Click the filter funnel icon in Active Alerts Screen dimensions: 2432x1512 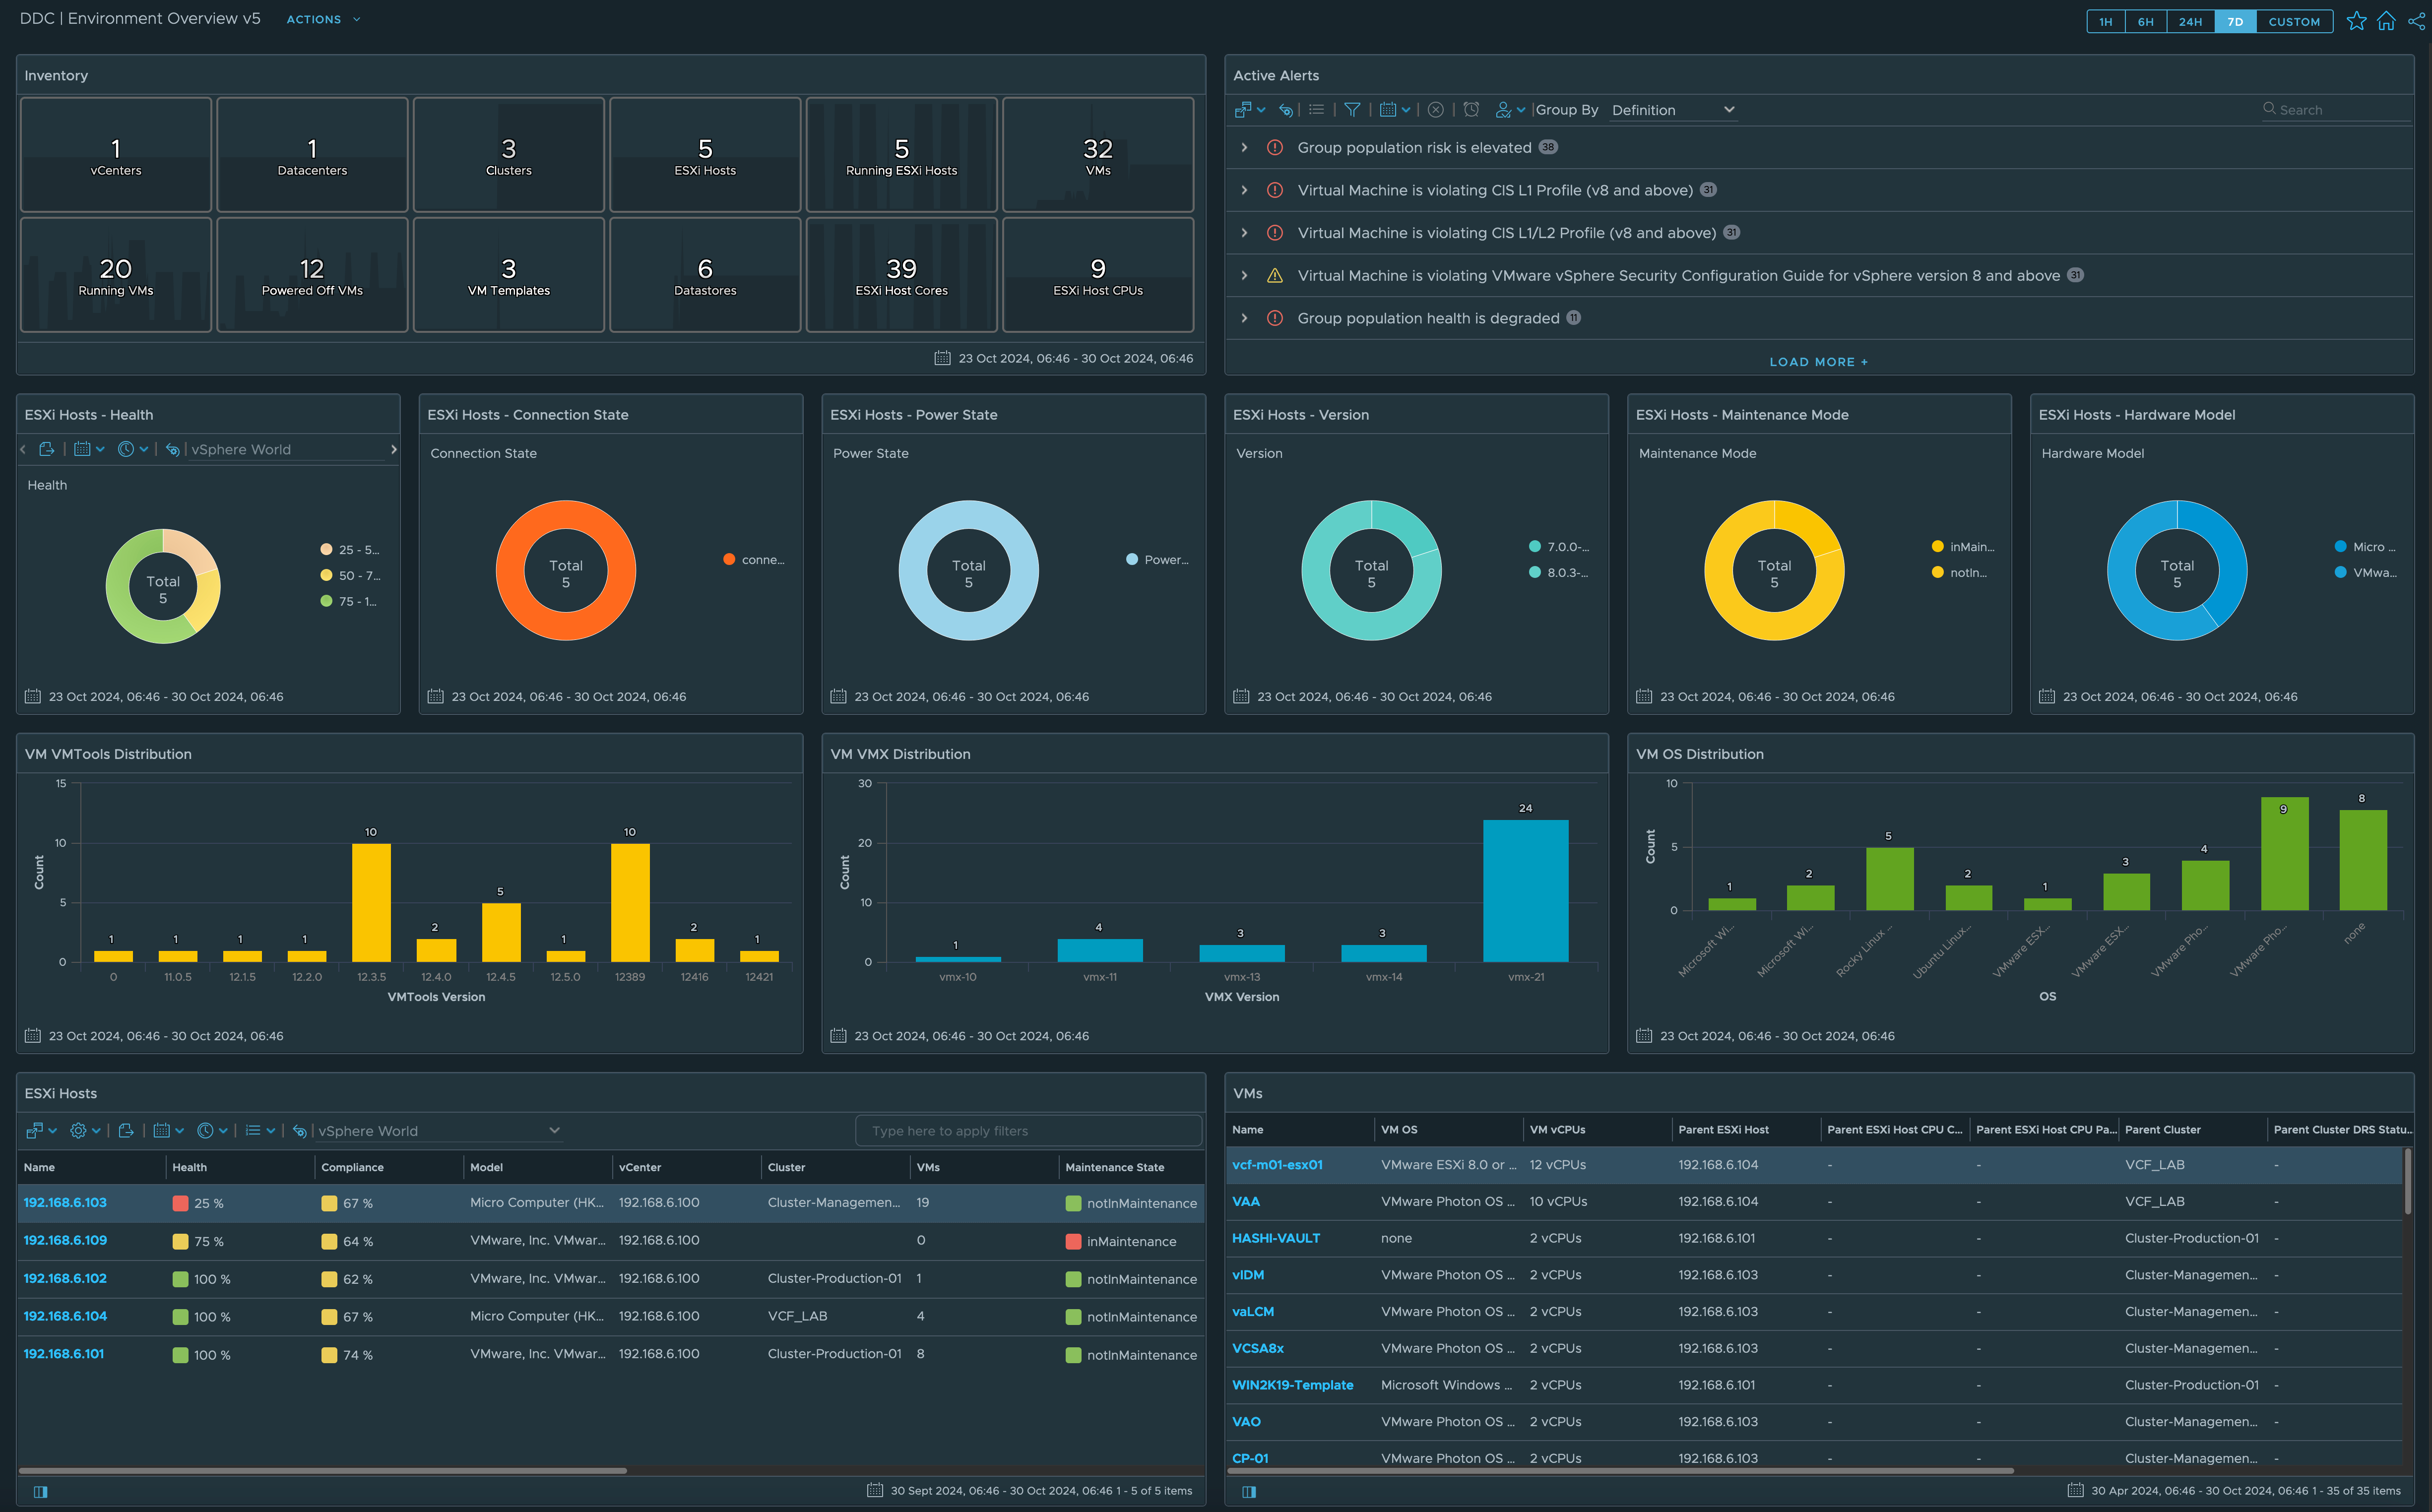1352,110
